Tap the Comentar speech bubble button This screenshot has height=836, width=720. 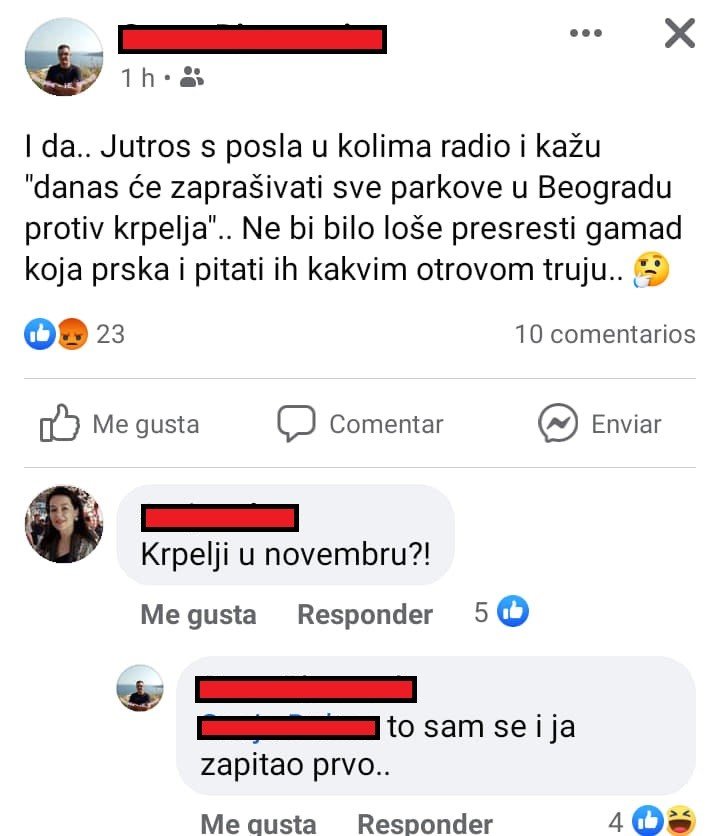pos(360,424)
